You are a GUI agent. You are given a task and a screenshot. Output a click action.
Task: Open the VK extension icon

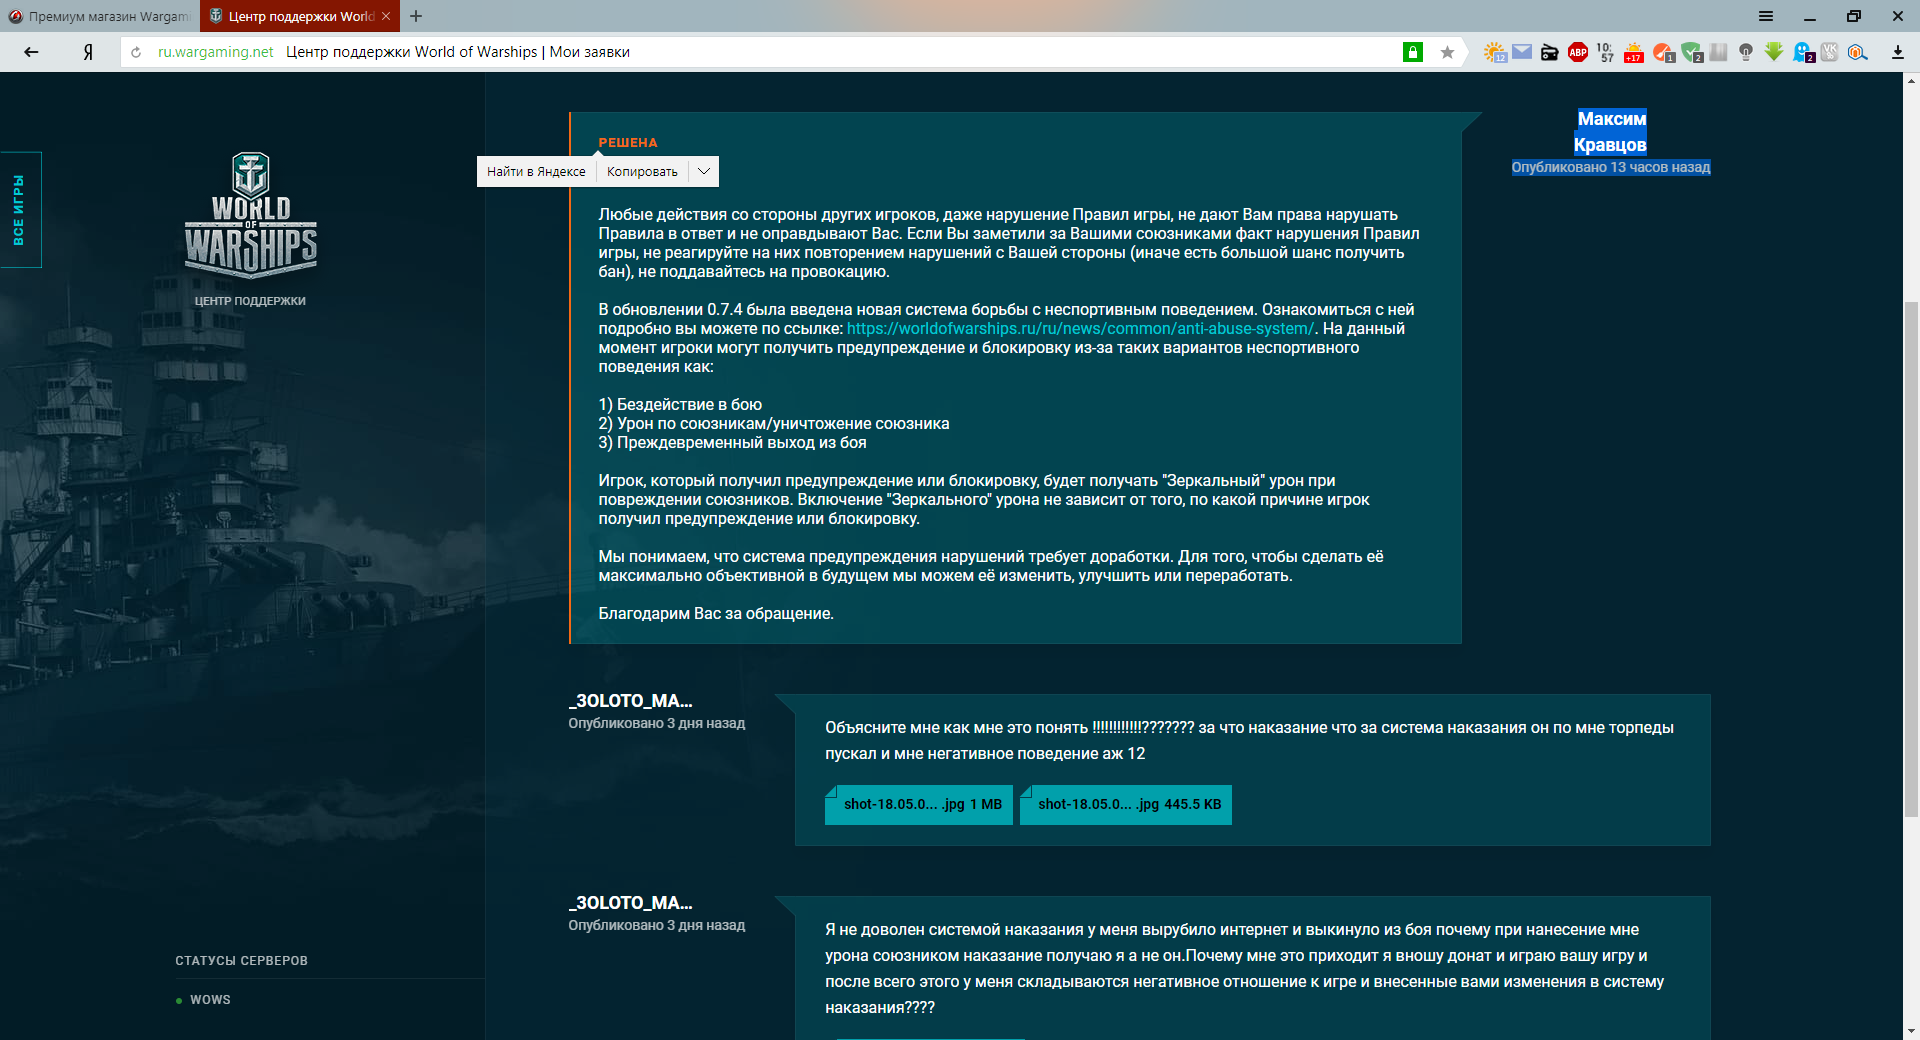1829,52
